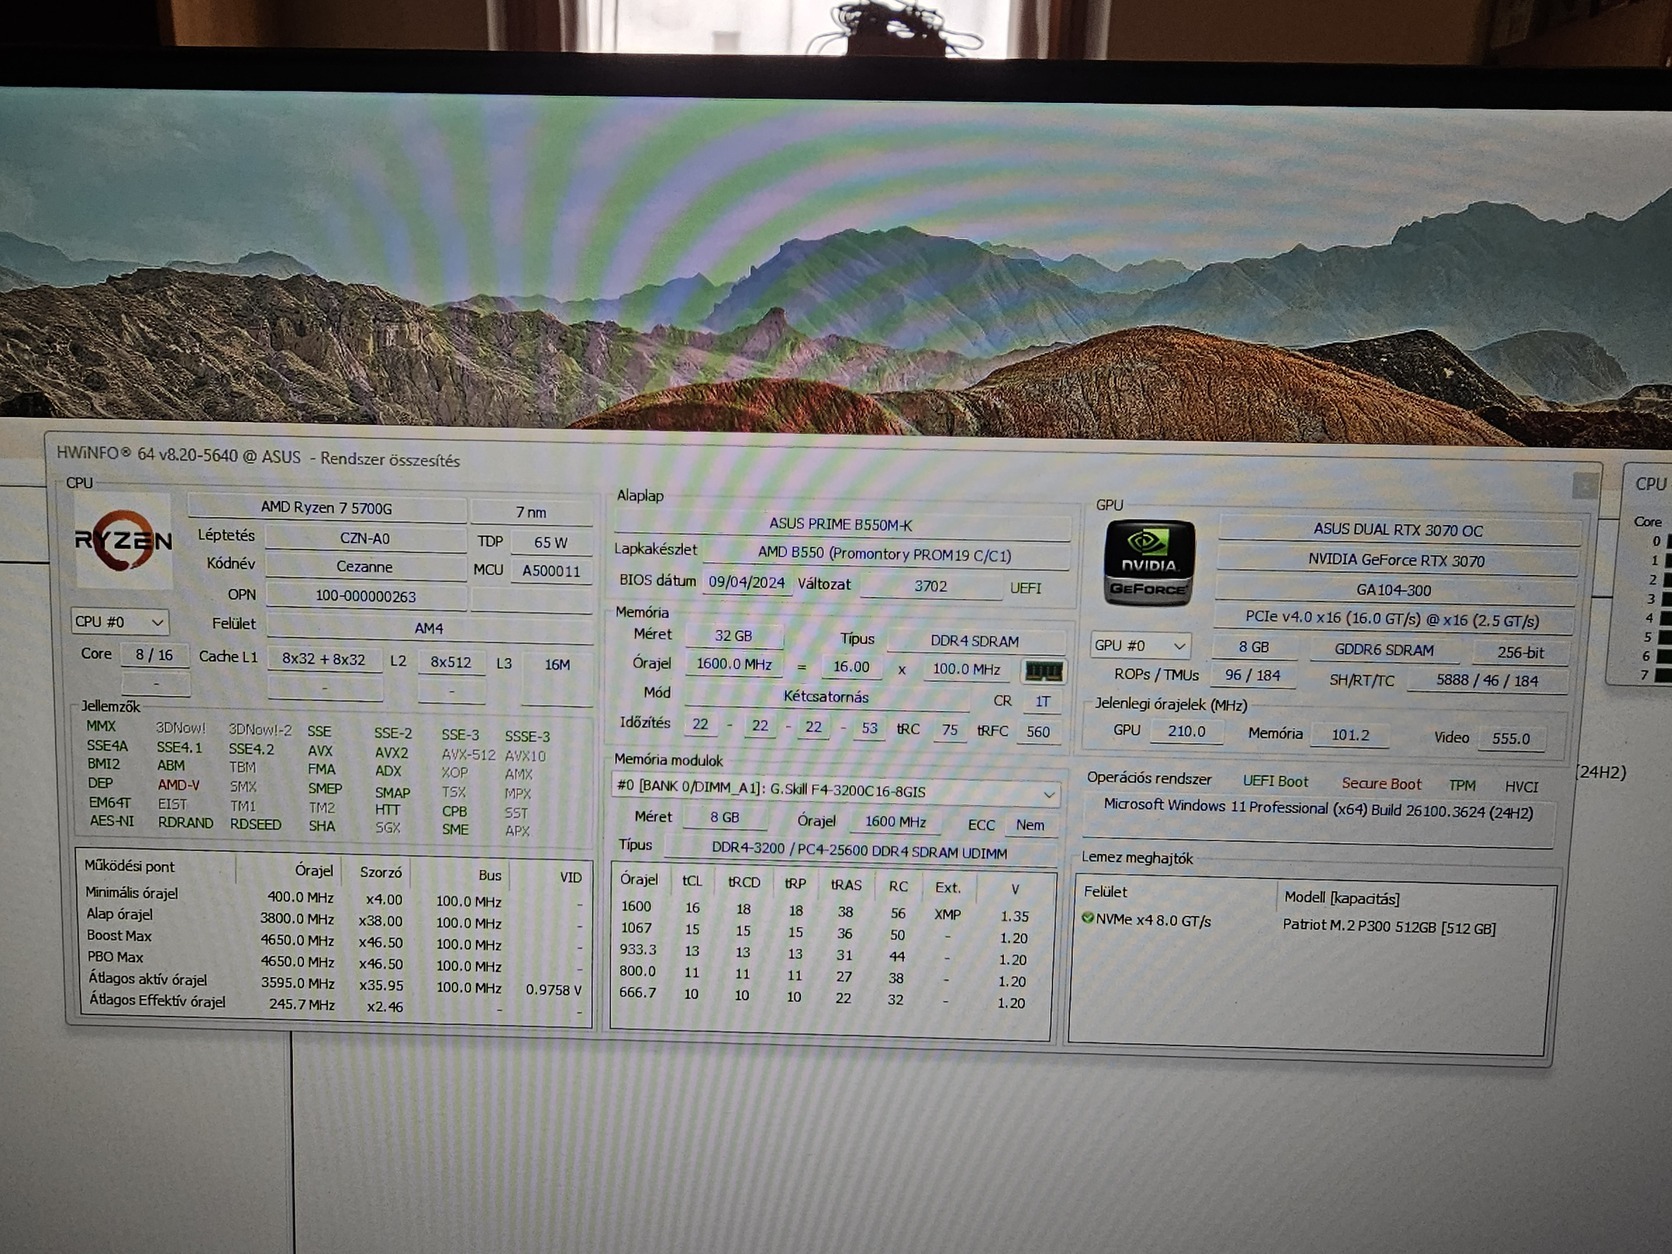Viewport: 1672px width, 1254px height.
Task: Select the BIOS version 3702
Action: [x=931, y=586]
